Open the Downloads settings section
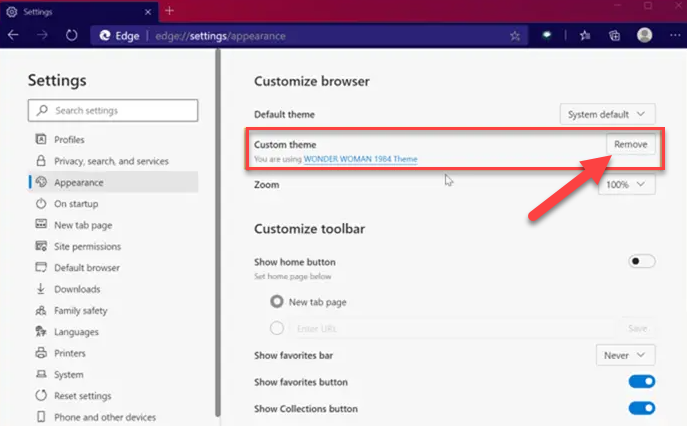This screenshot has height=426, width=687. 77,289
